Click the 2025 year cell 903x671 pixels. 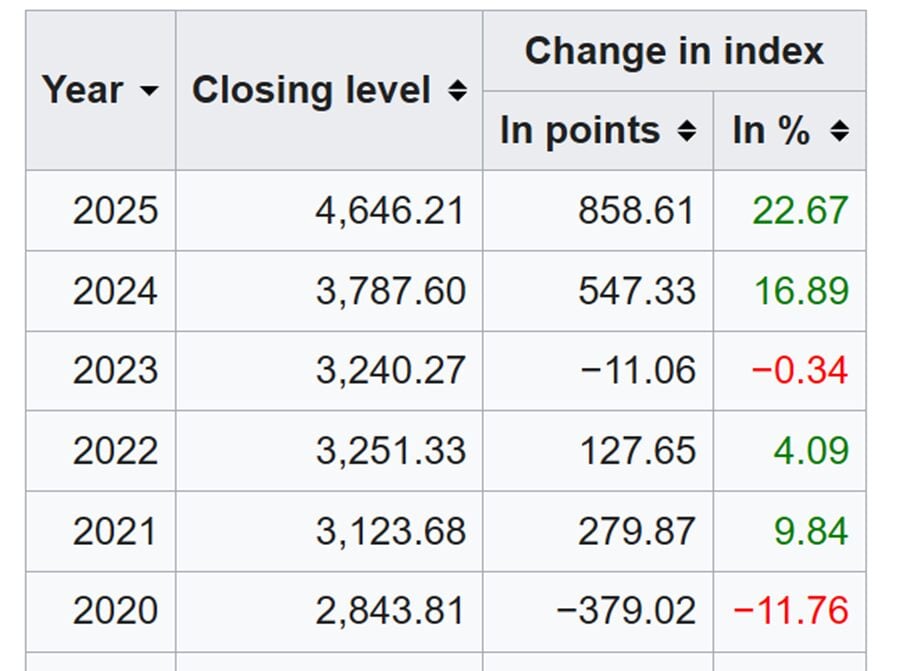coord(115,211)
